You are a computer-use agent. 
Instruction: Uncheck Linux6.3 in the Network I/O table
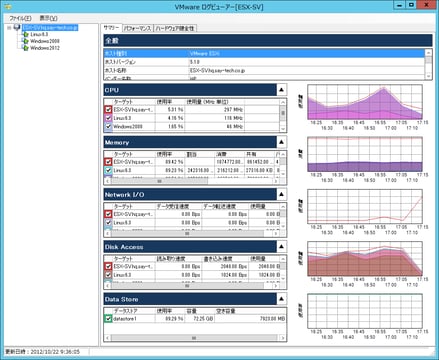point(108,223)
